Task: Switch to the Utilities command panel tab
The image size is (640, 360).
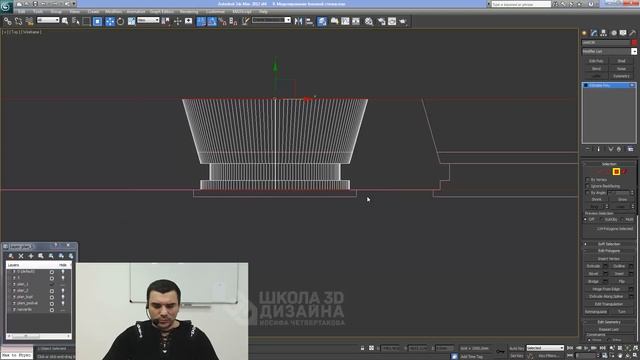Action: 632,33
